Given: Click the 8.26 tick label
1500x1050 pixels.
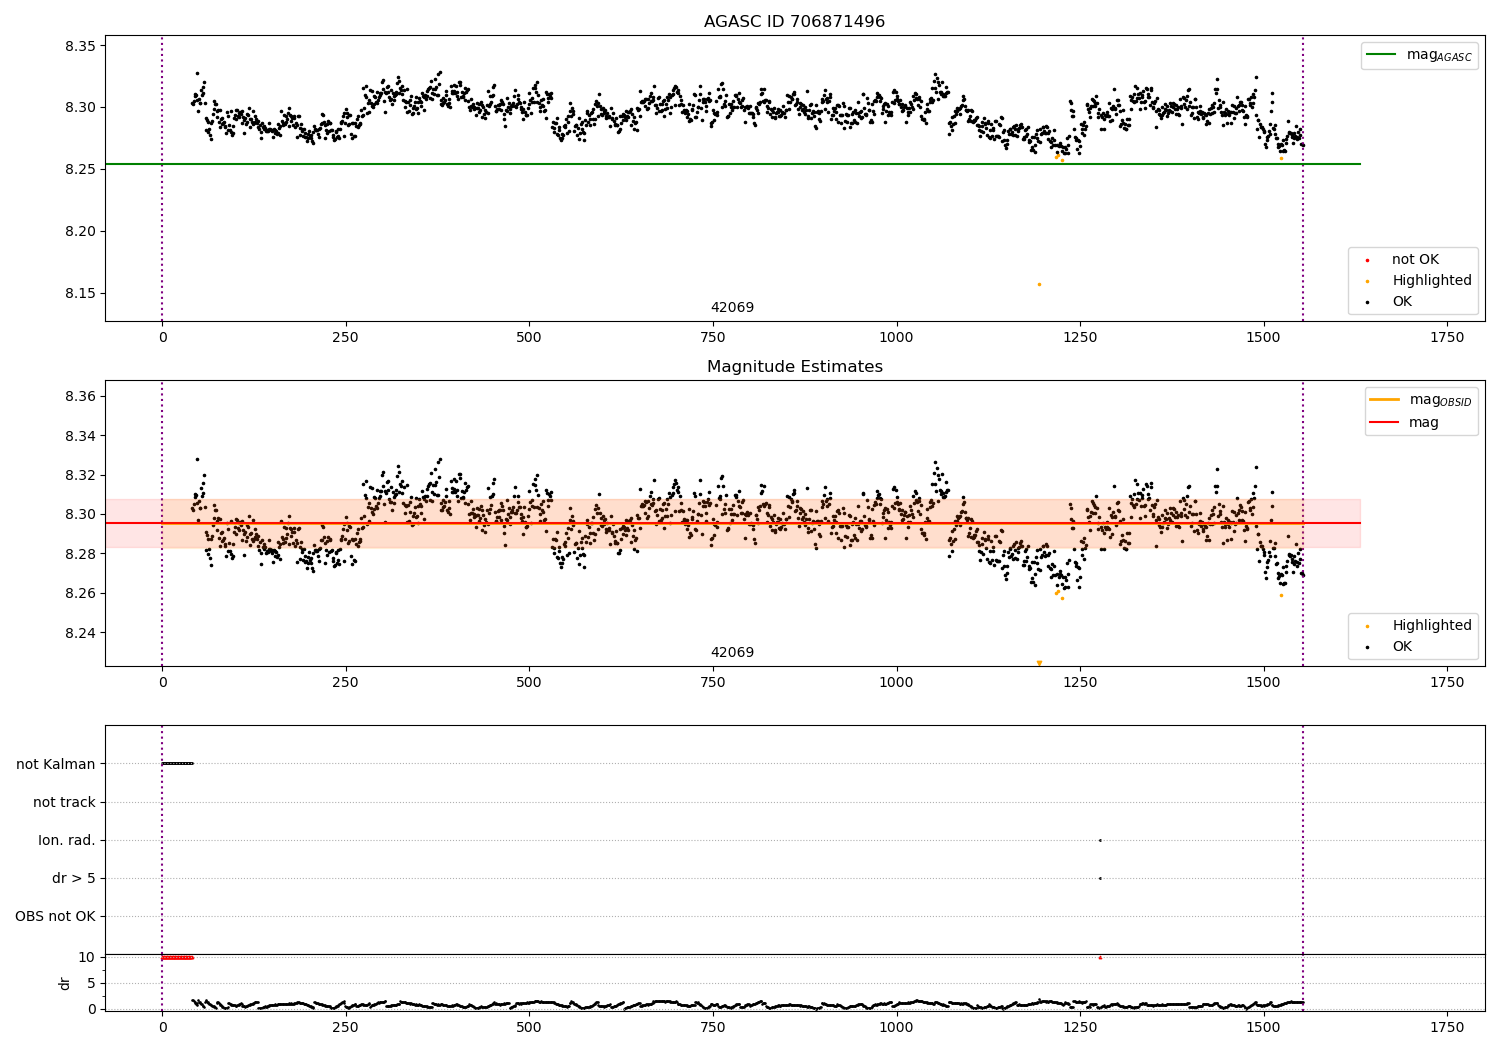Looking at the screenshot, I should (x=80, y=594).
